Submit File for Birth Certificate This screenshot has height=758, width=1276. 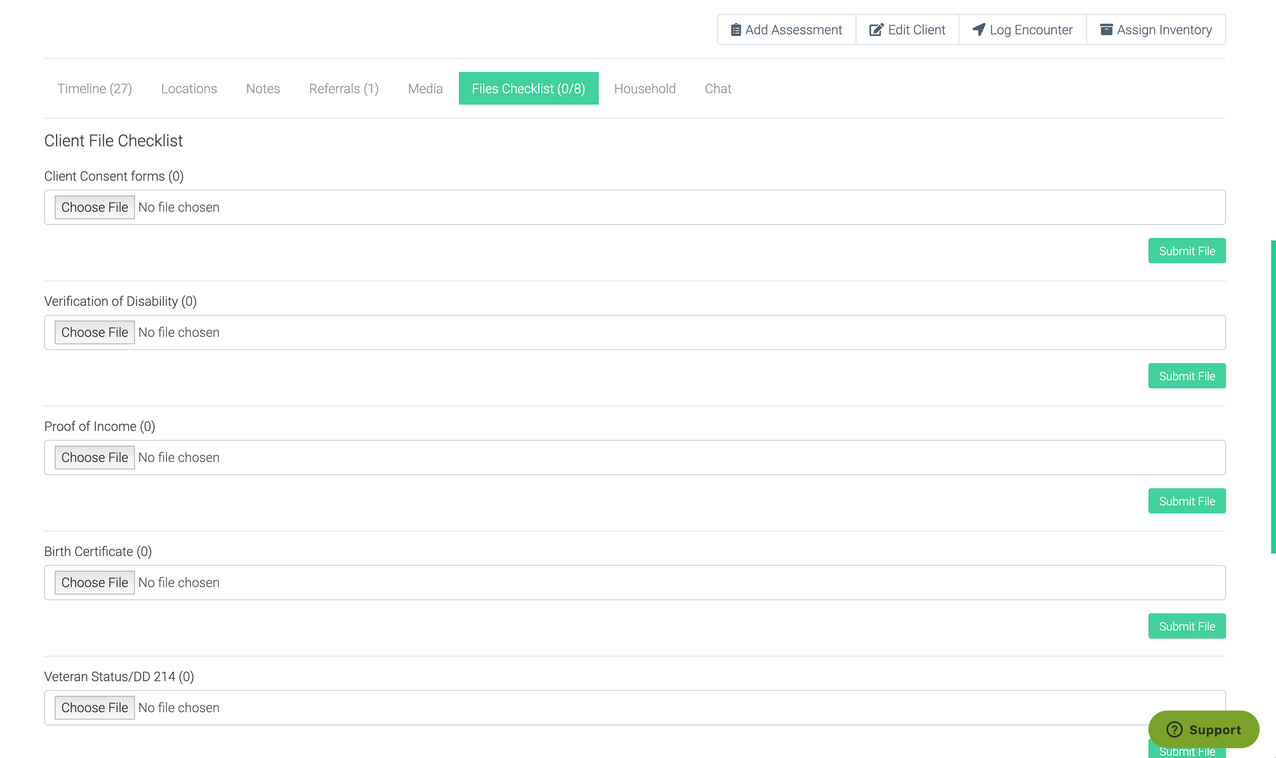1187,626
